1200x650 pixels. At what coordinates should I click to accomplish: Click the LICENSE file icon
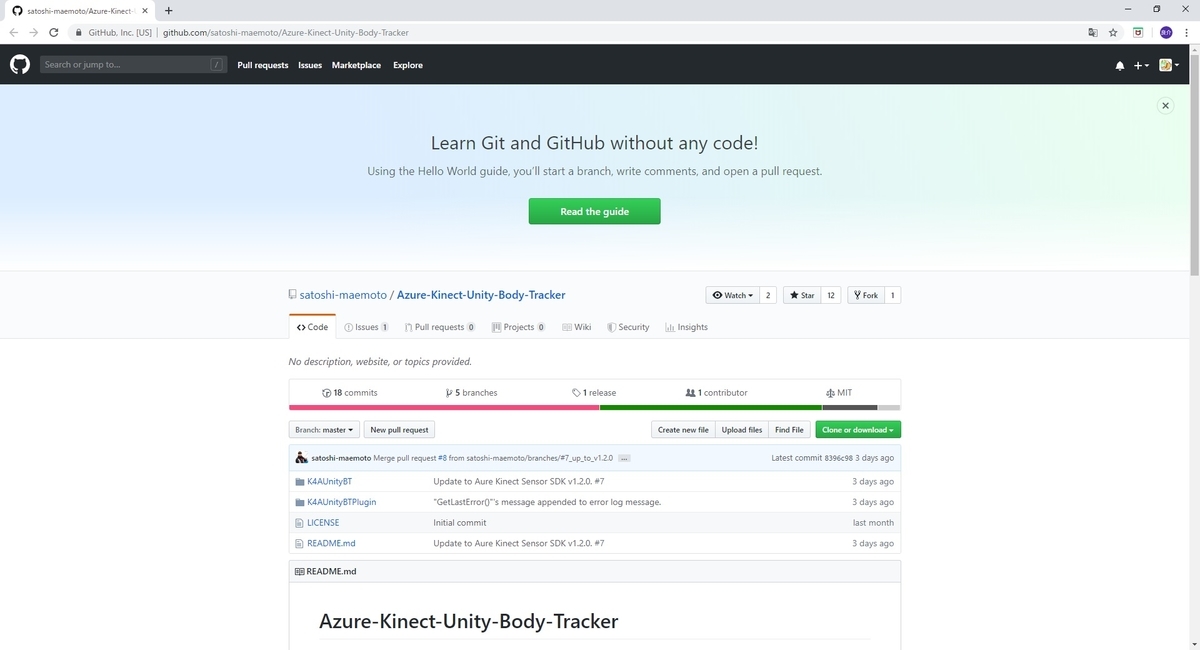click(299, 523)
